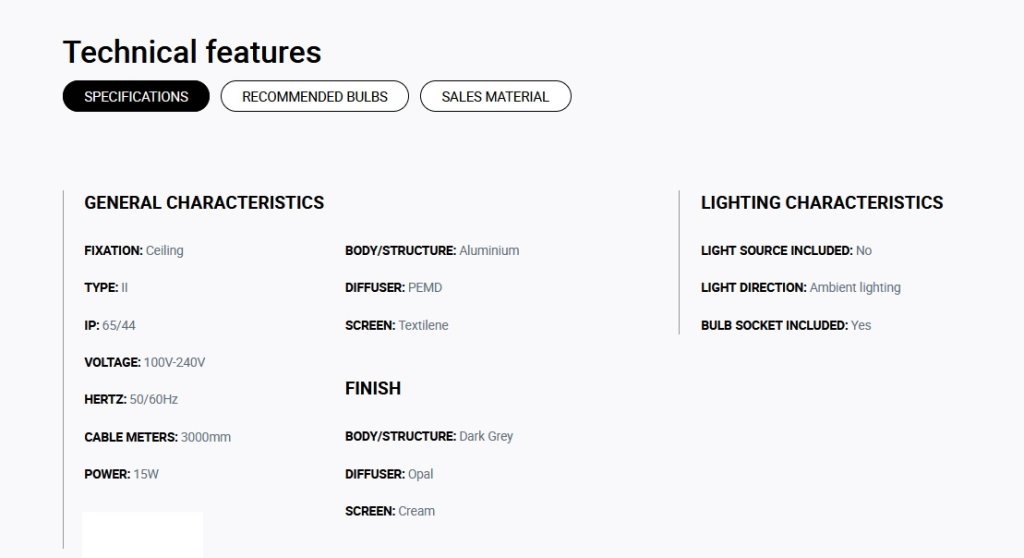Screen dimensions: 1024x558
Task: Select the Fixation: Ceiling entry
Action: (134, 250)
